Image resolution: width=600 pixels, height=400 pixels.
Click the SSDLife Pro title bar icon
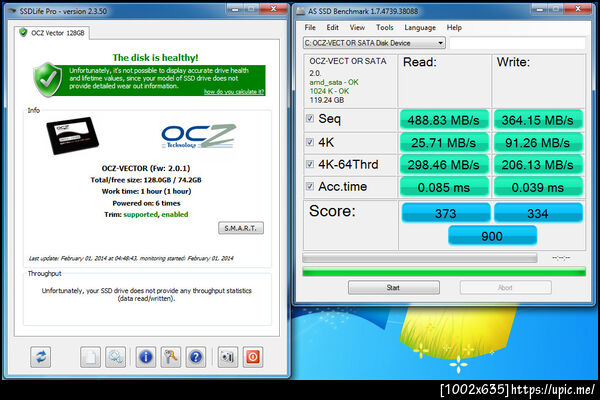pyautogui.click(x=13, y=11)
